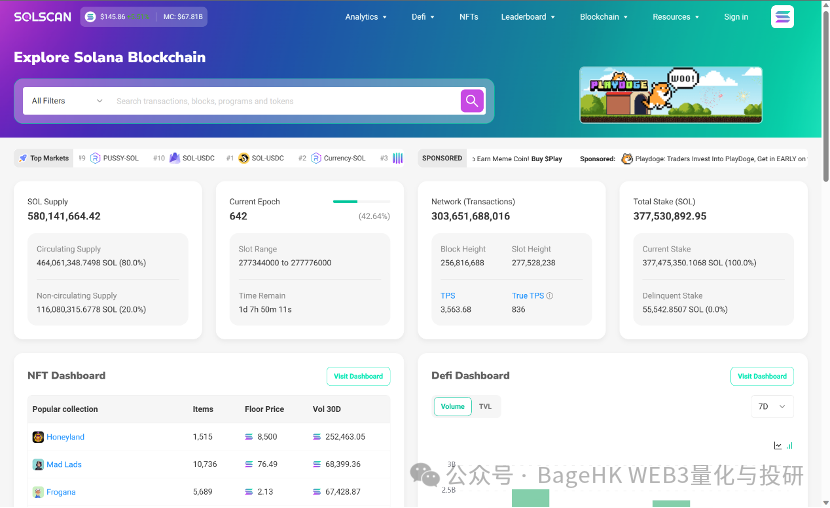Open the NFTs nav item

[x=468, y=17]
